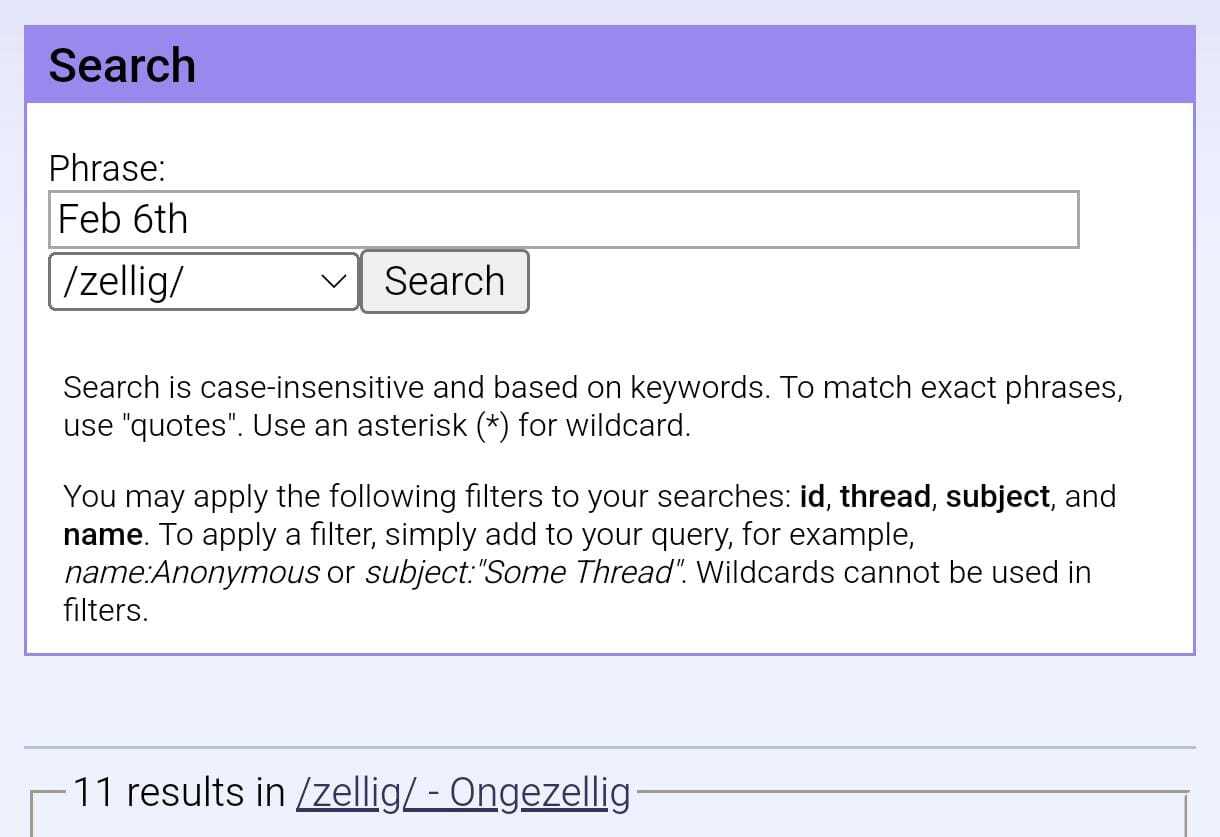Click the Phrase input containing "Feb 6th"
This screenshot has height=837, width=1220.
click(x=563, y=220)
